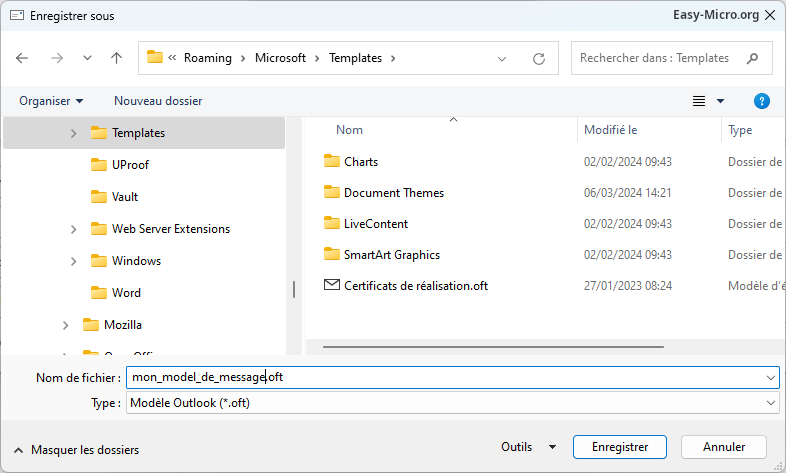The width and height of the screenshot is (786, 473).
Task: Open the address bar history dropdown
Action: click(502, 59)
